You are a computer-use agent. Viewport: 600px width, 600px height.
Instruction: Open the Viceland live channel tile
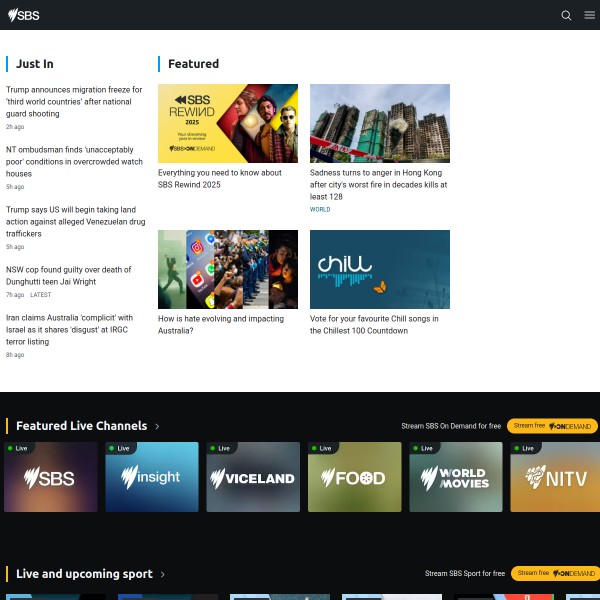(252, 477)
